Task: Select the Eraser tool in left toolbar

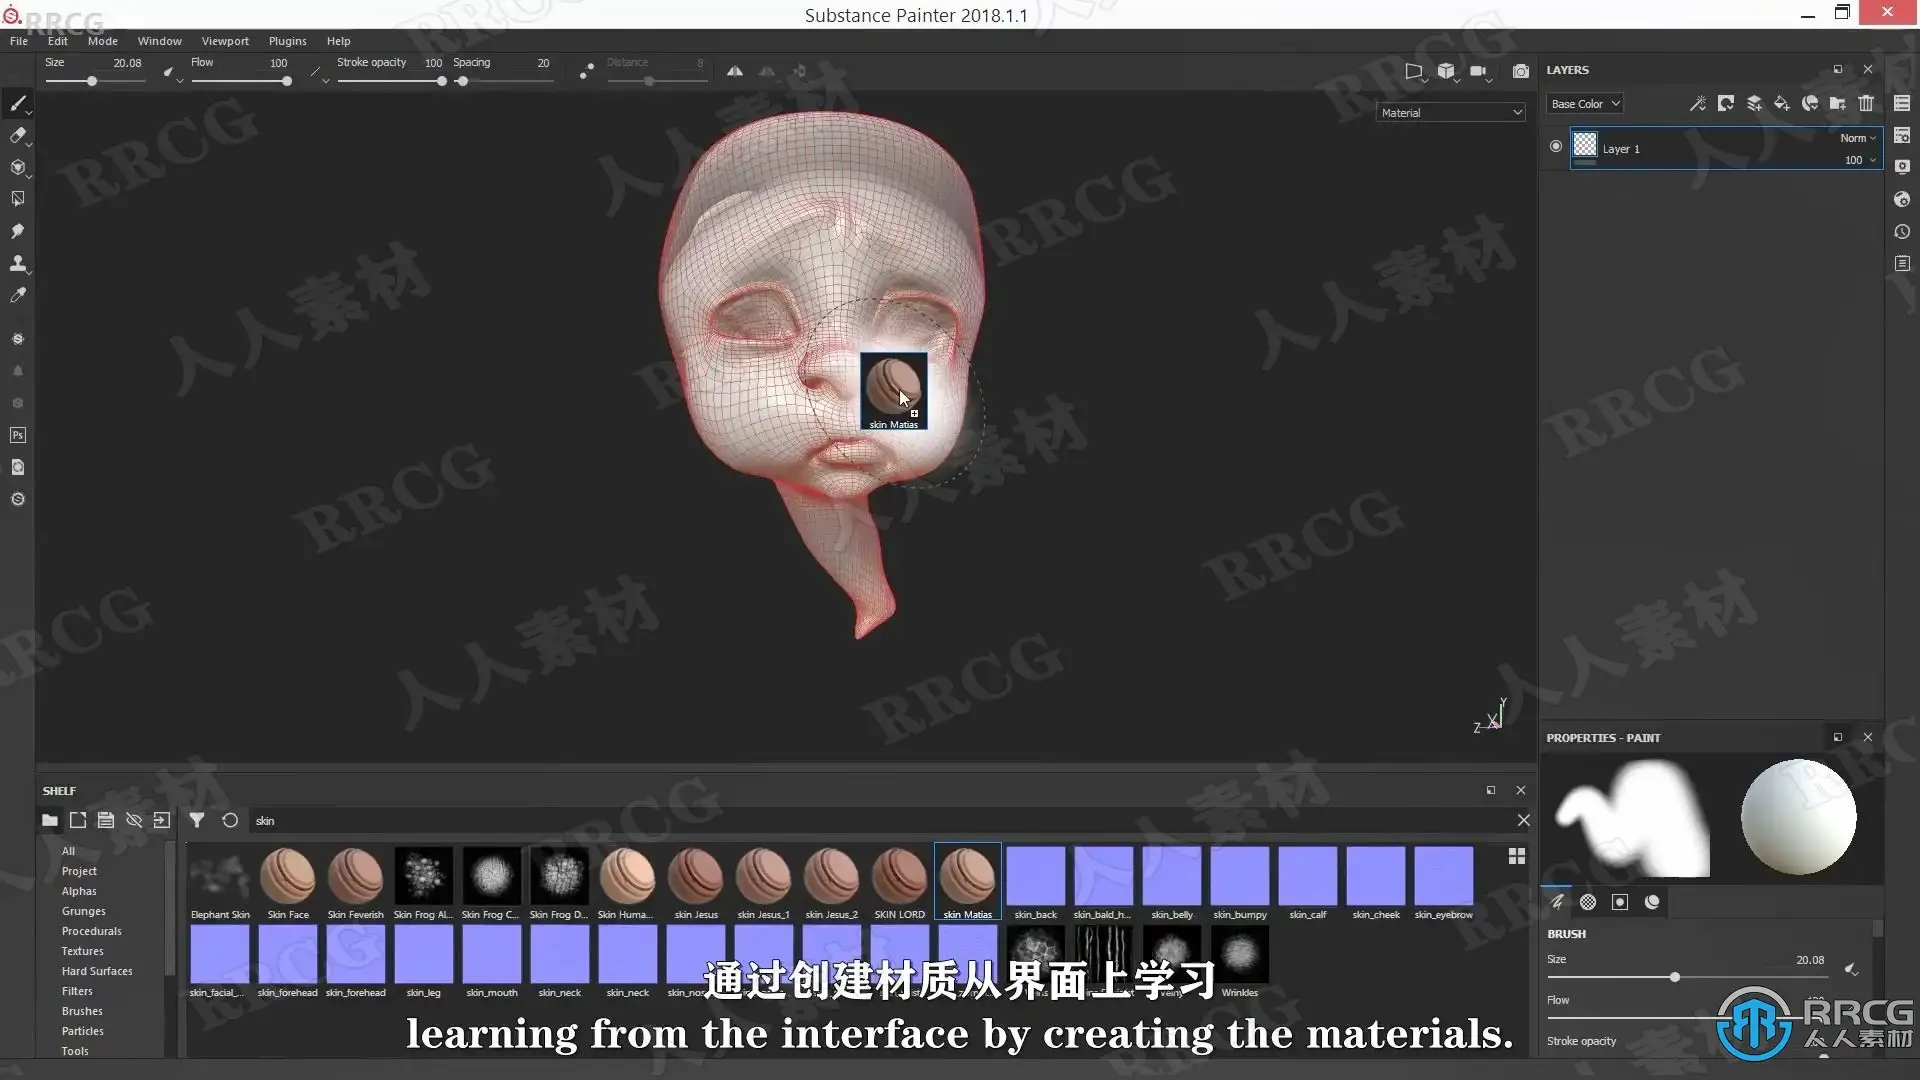Action: pos(18,136)
